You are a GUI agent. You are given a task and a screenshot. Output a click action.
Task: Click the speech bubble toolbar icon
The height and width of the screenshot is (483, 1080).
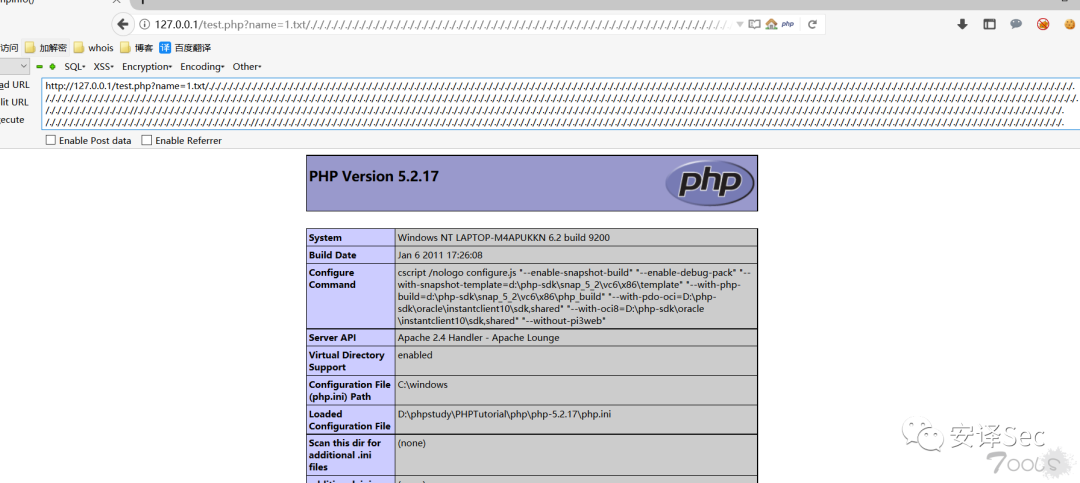point(1016,24)
